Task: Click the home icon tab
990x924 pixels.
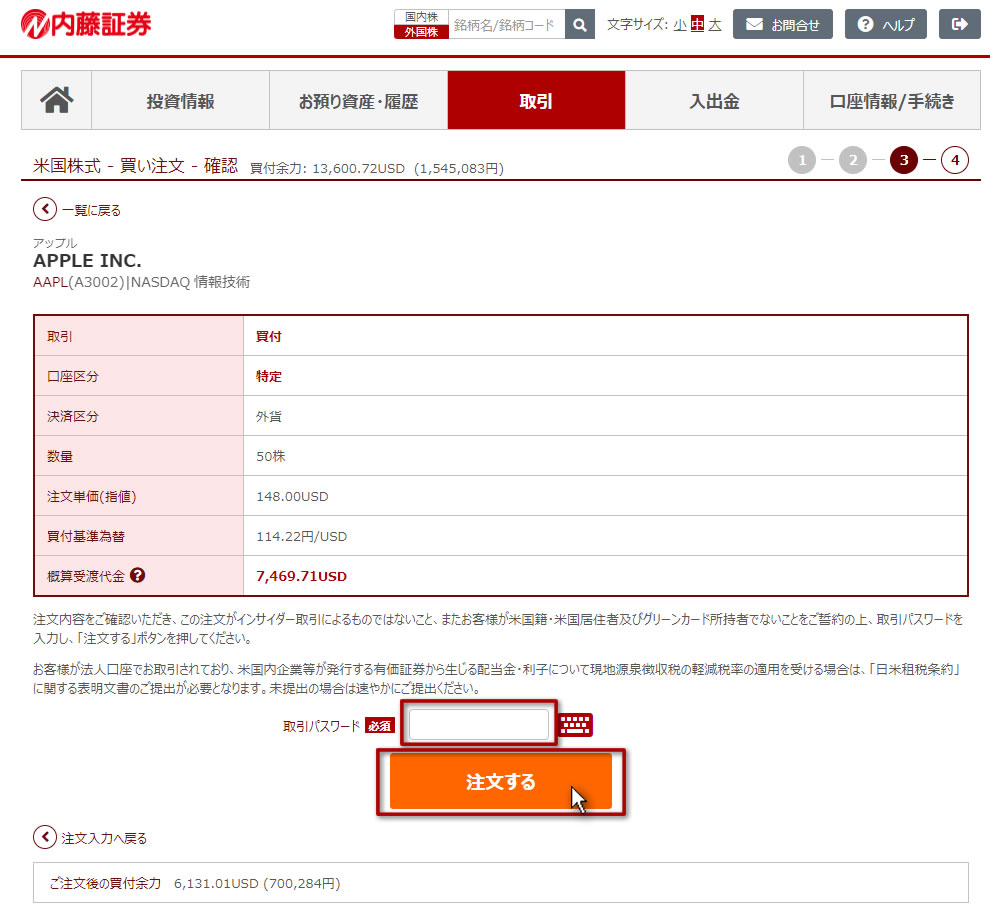Action: pos(57,101)
